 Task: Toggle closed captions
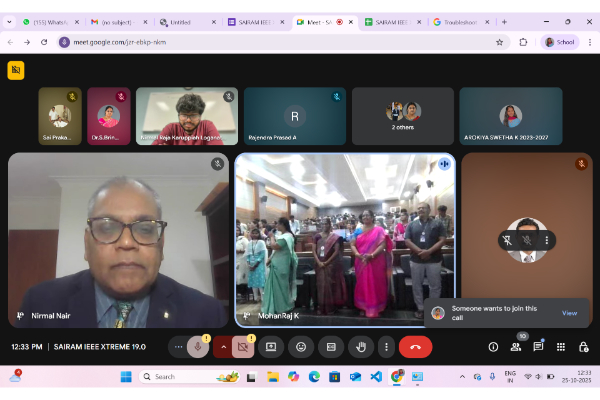(331, 347)
